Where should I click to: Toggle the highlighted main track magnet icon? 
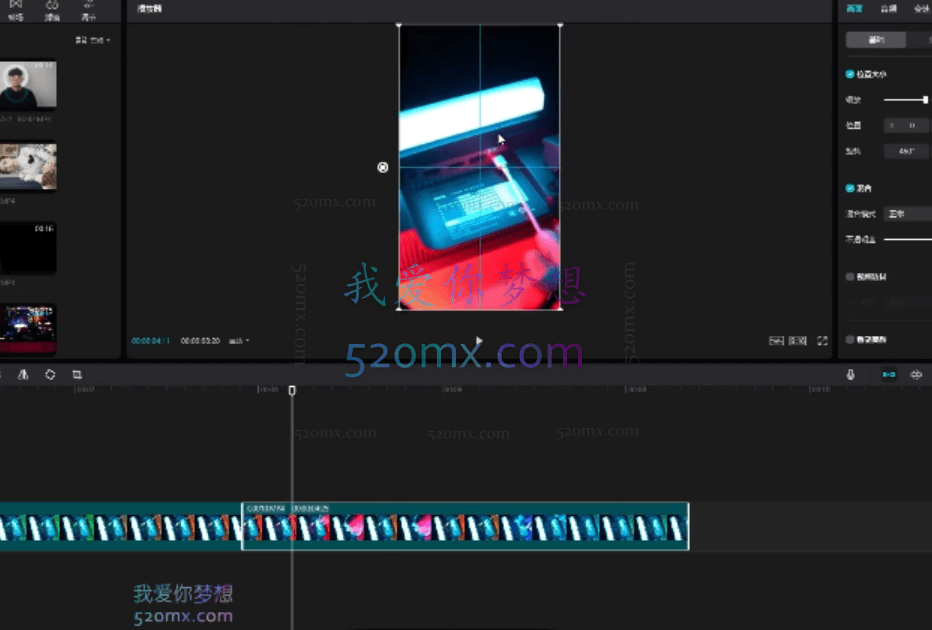tap(888, 374)
